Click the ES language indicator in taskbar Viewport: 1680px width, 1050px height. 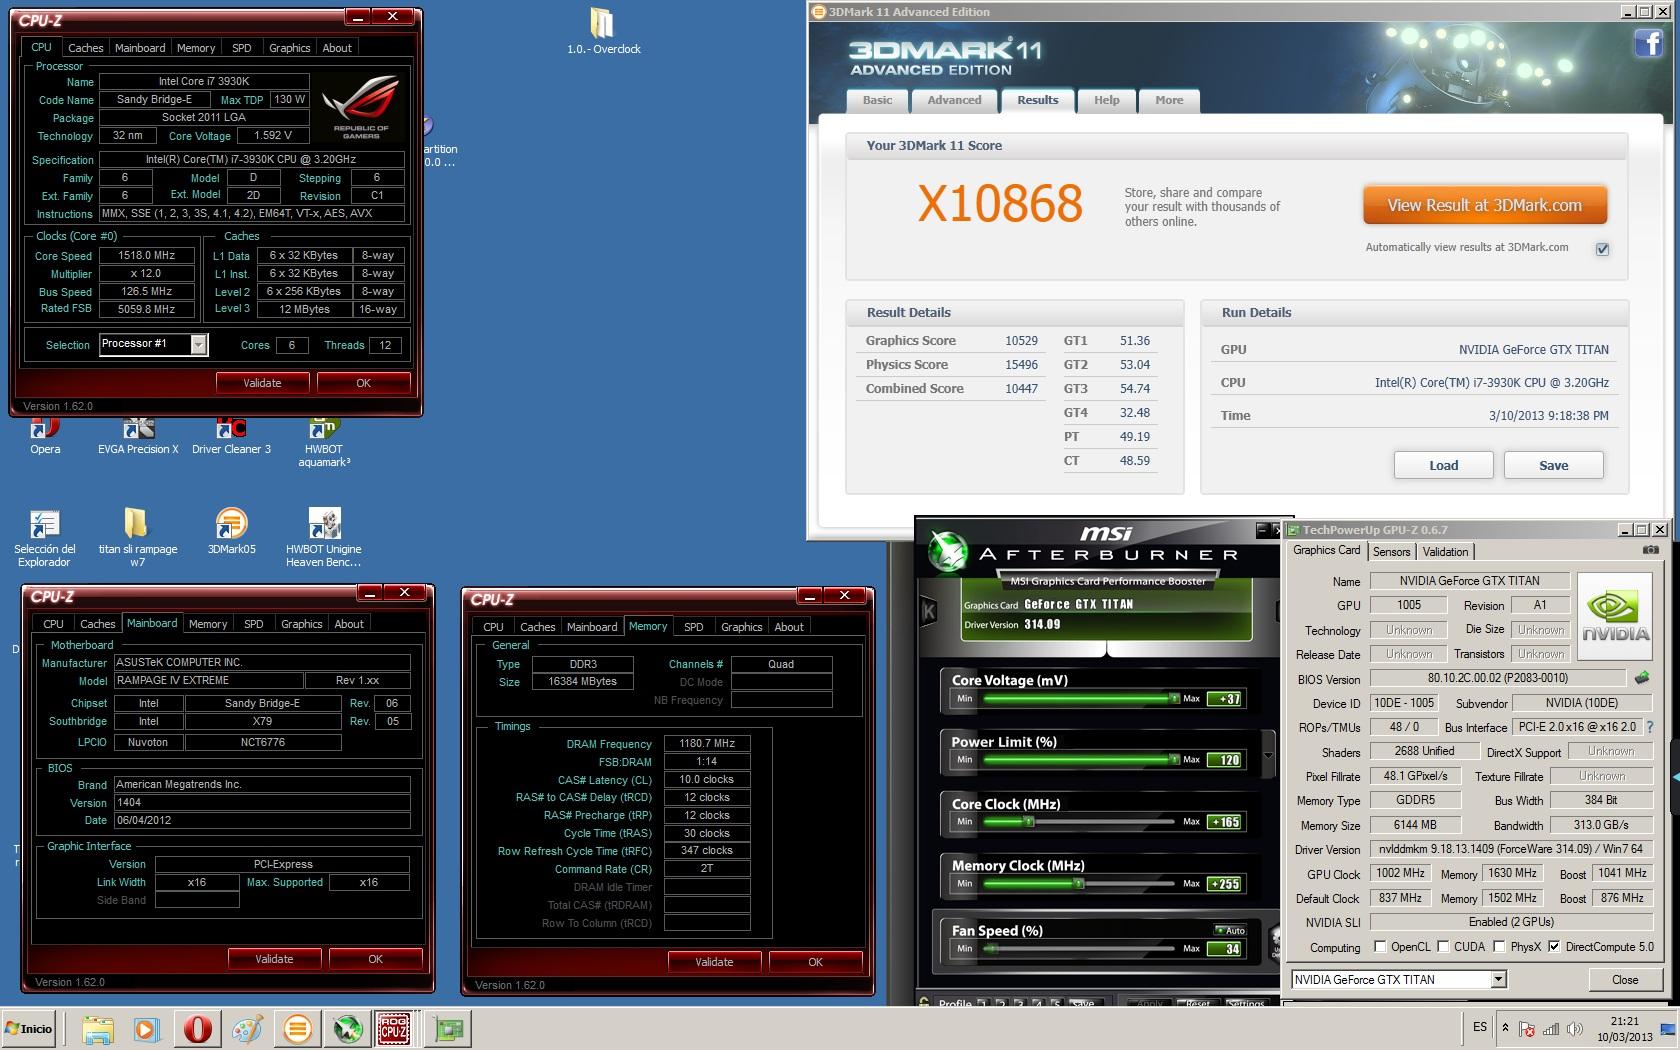[x=1479, y=1027]
